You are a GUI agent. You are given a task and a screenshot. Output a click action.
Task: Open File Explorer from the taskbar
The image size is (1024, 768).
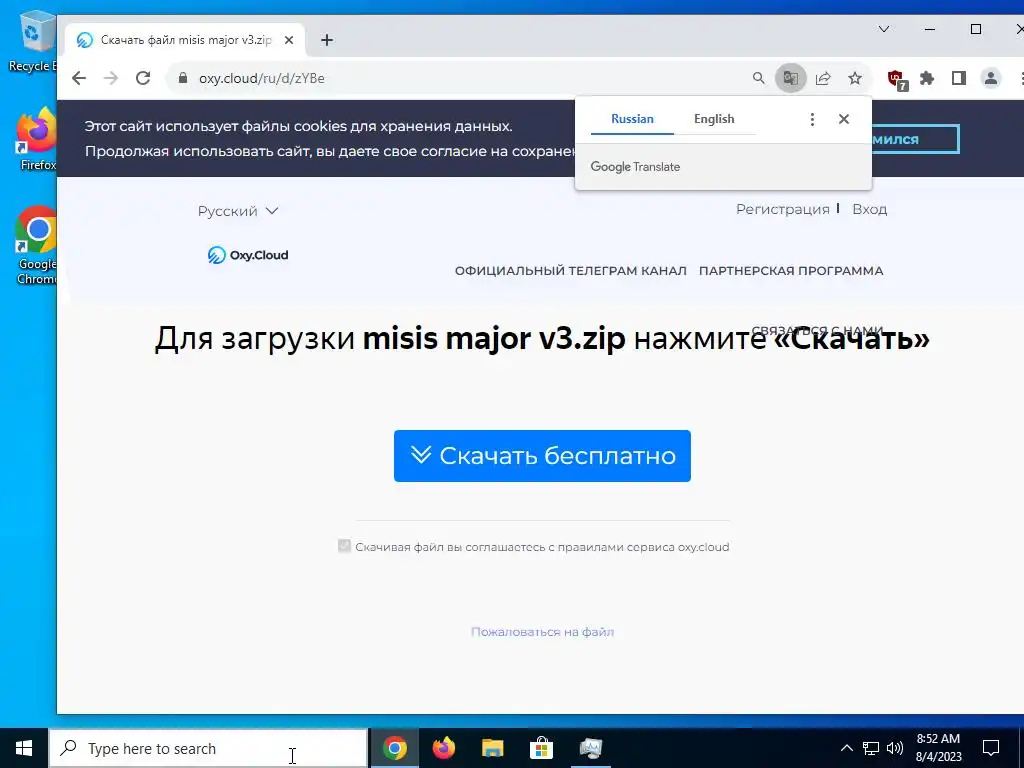click(493, 748)
